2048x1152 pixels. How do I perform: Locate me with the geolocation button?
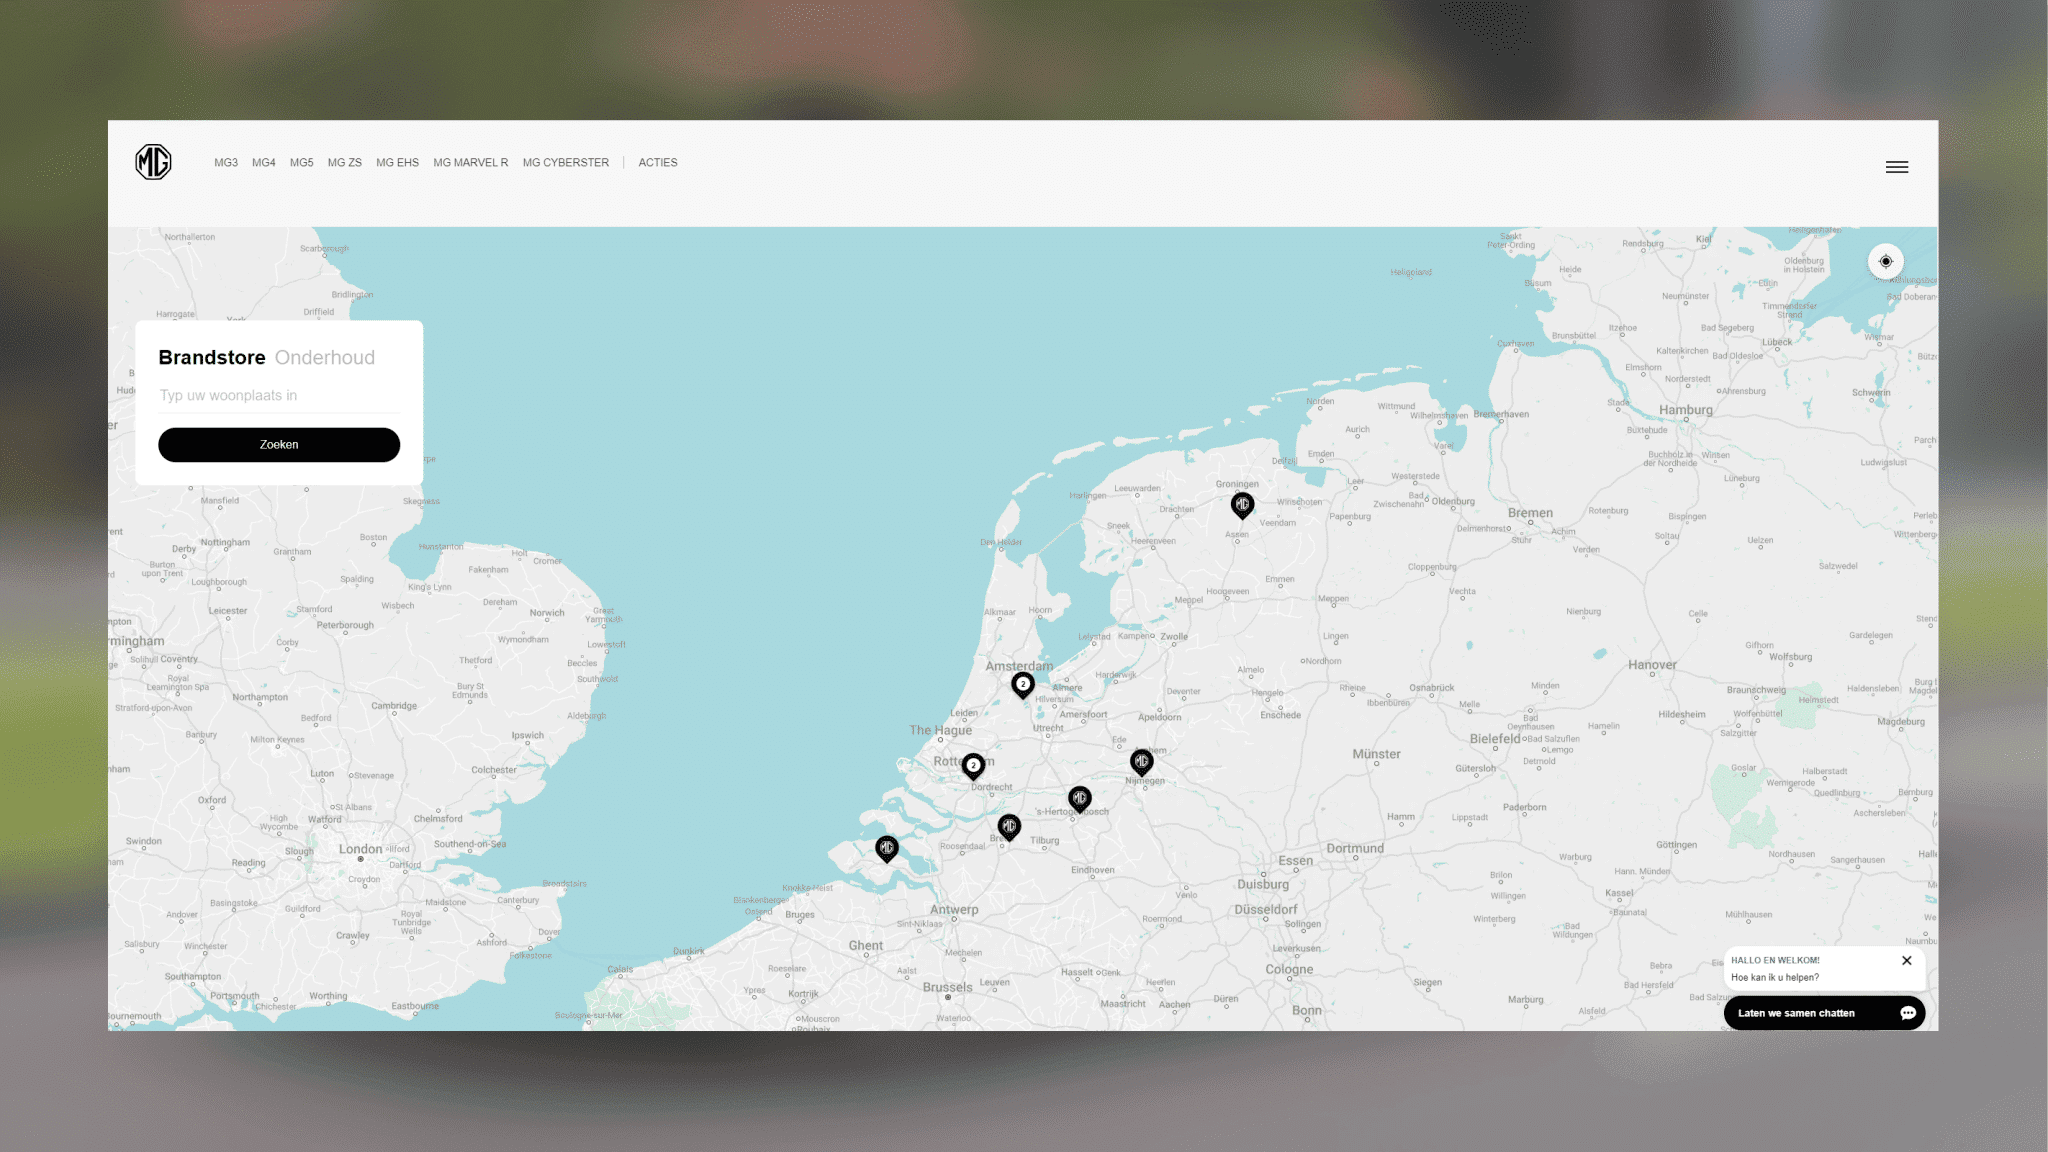point(1885,261)
